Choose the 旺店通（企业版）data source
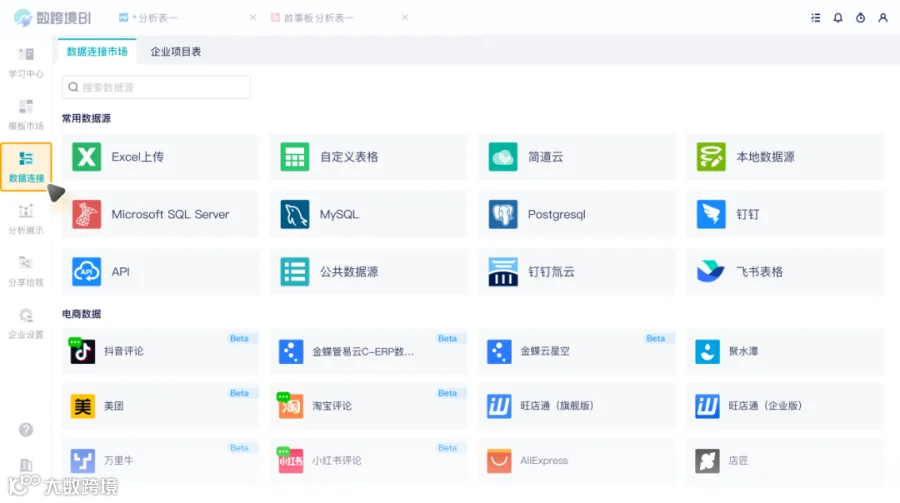 785,406
